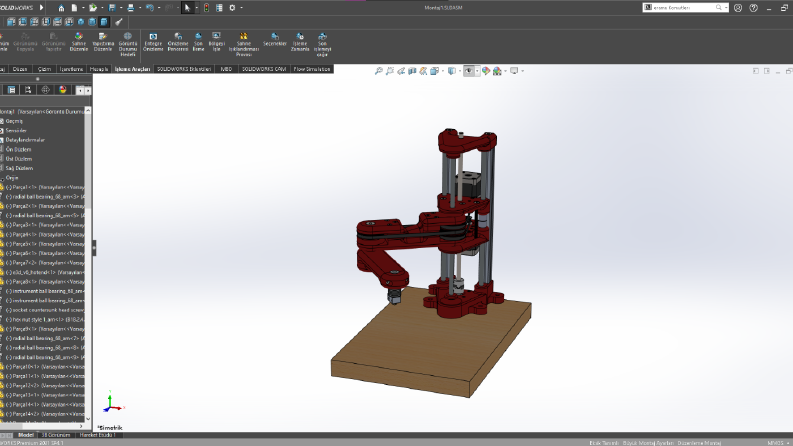Expand SOLIDWORKS menu arrow
Viewport: 793px width, 446px height.
click(41, 8)
